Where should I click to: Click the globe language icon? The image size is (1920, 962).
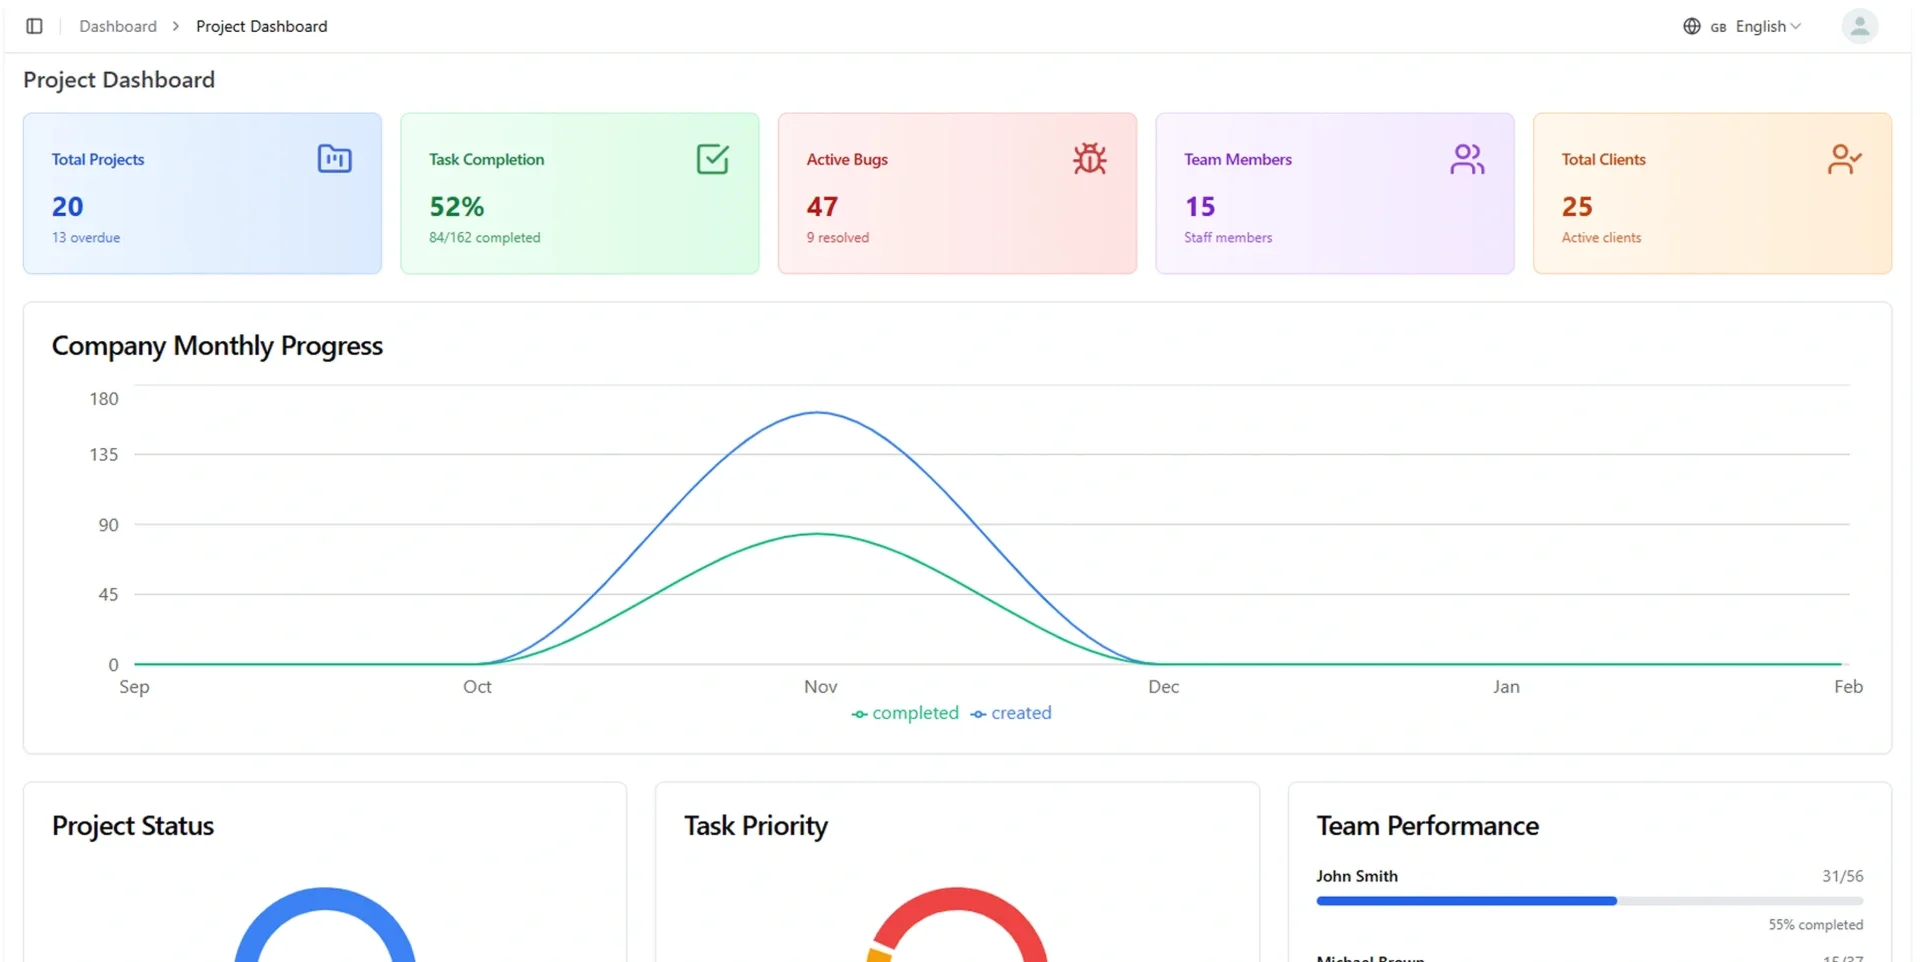[x=1692, y=26]
